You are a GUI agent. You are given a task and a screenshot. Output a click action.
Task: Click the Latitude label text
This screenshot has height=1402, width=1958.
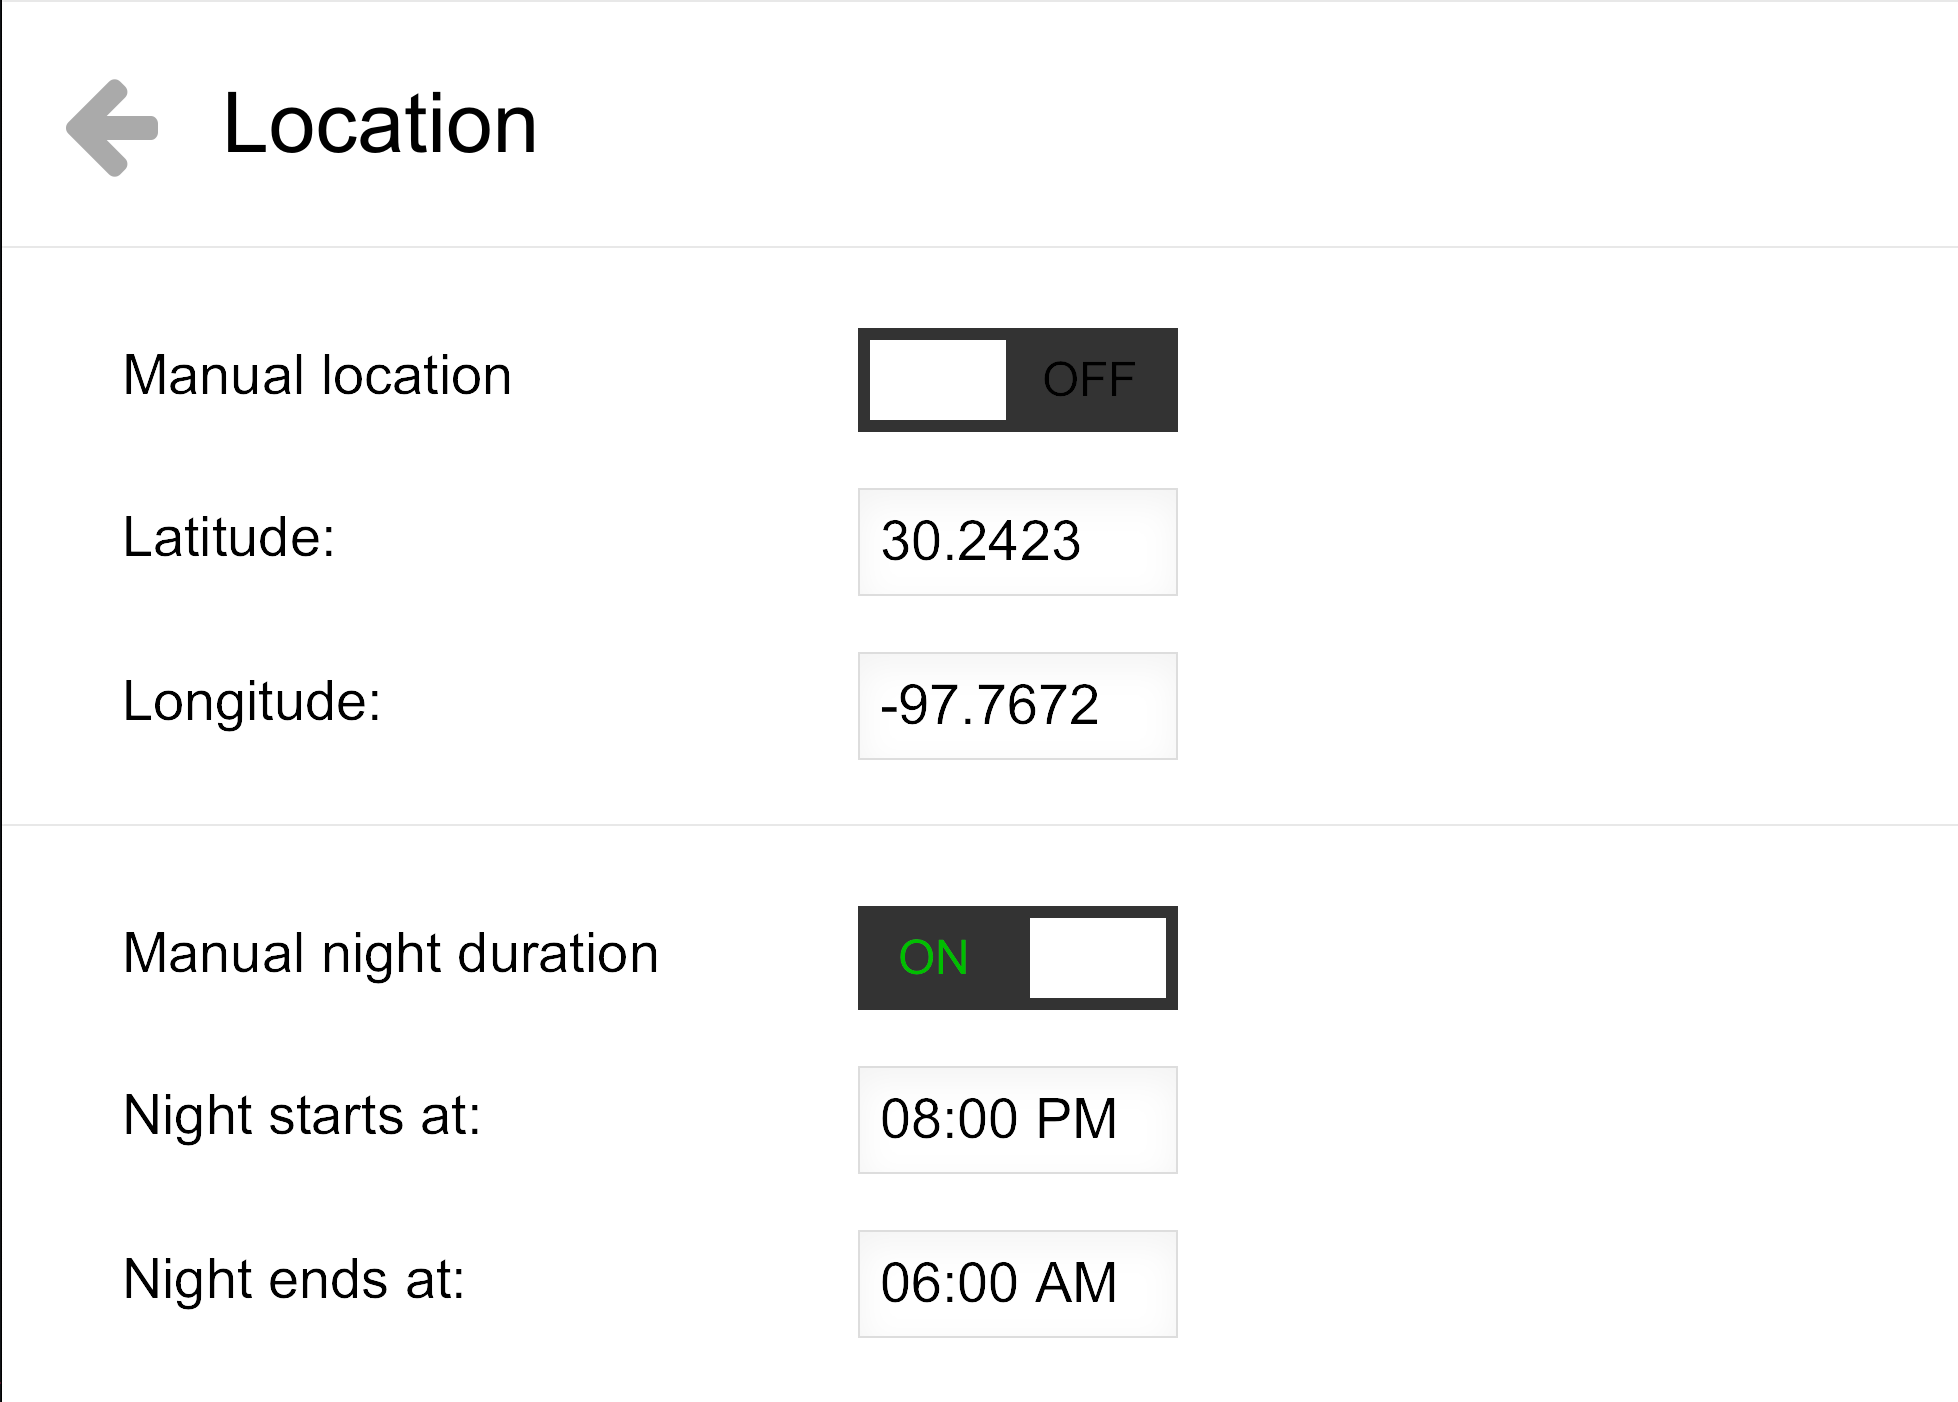click(x=229, y=538)
